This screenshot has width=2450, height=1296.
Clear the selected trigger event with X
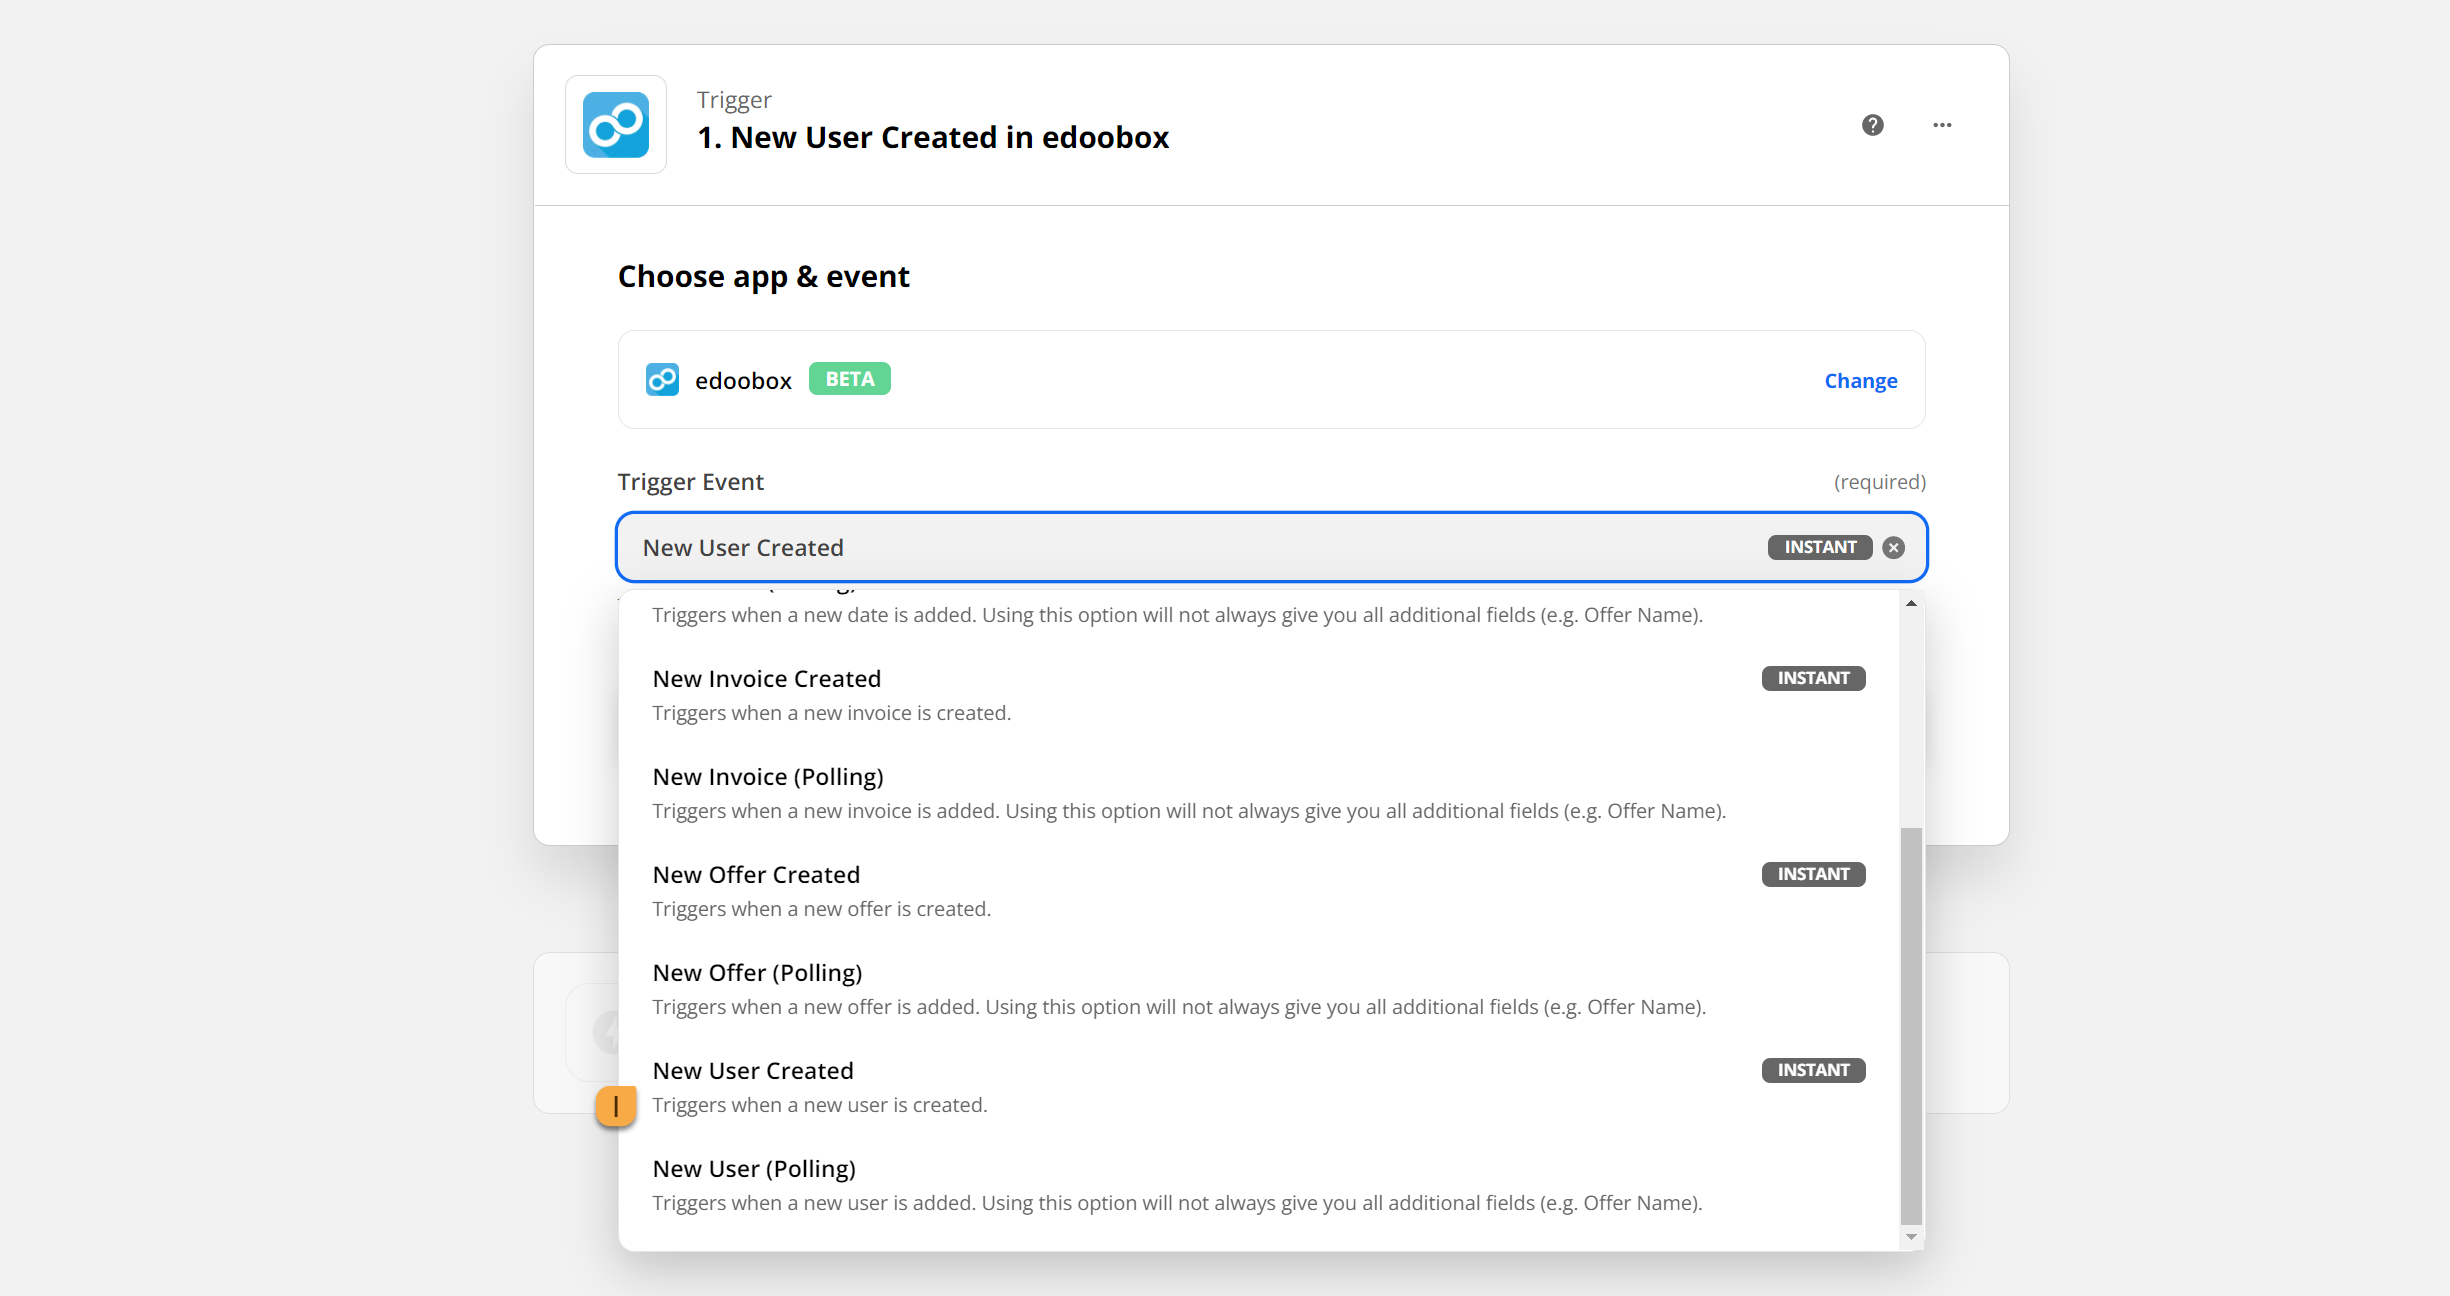click(1893, 547)
